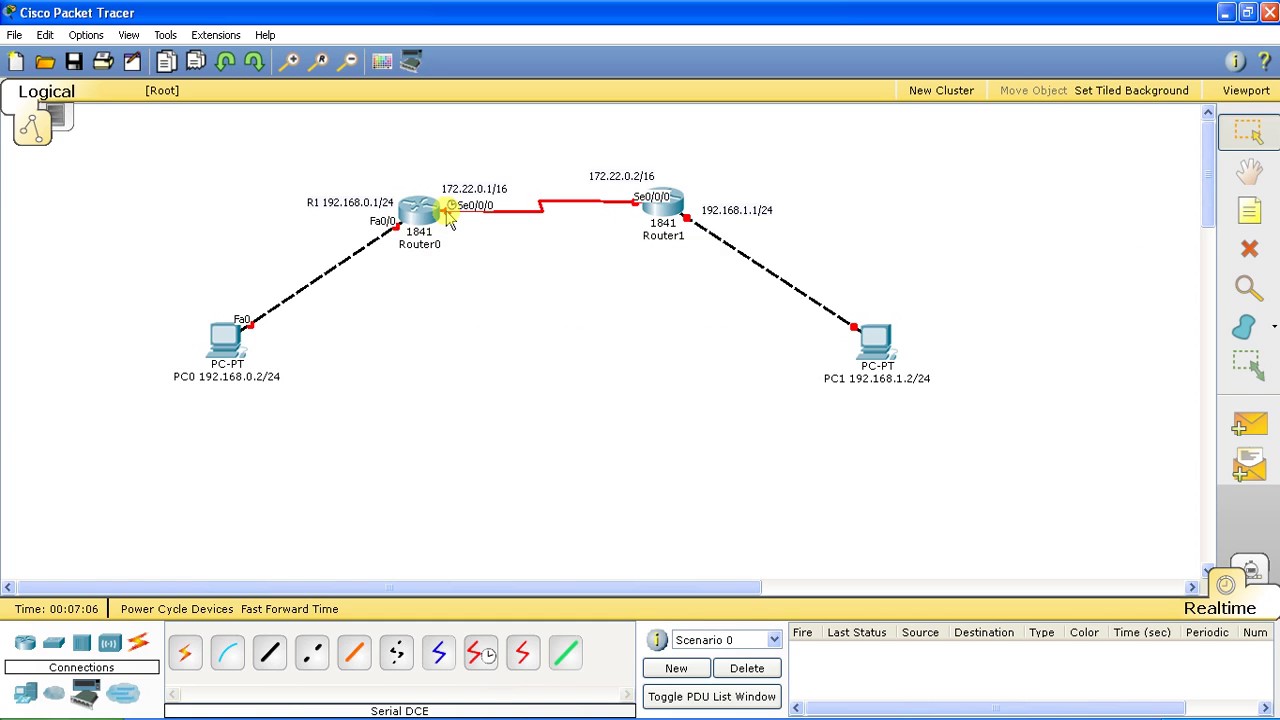Open the Extensions menu
This screenshot has height=720, width=1280.
coord(216,35)
